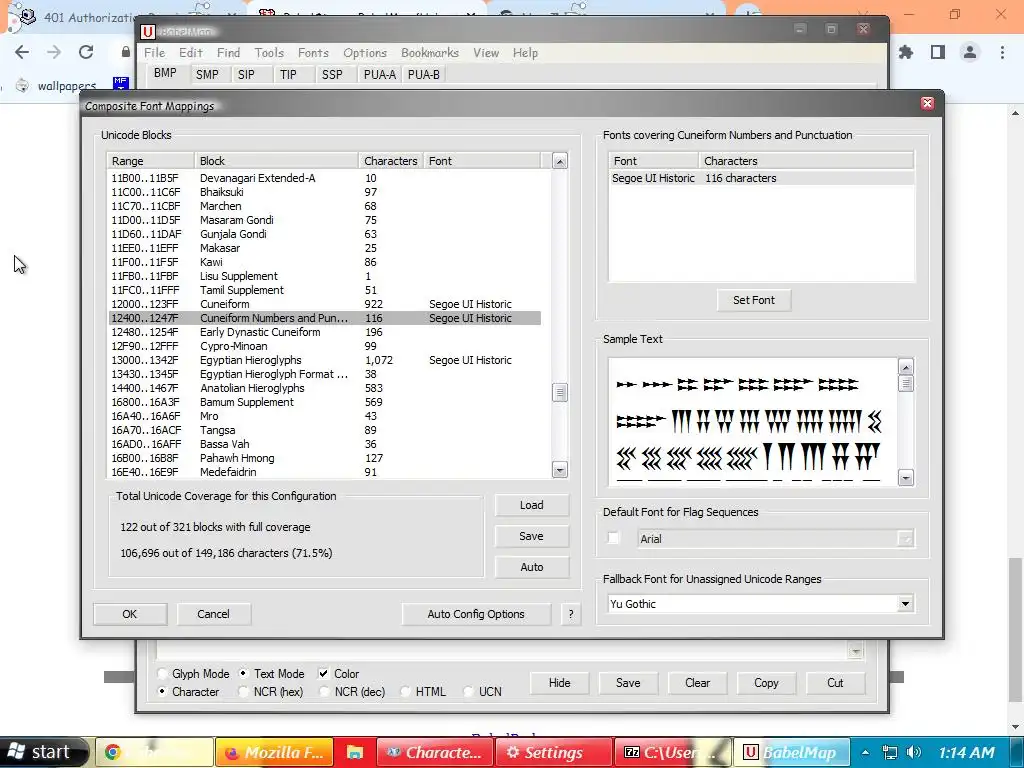Show hidden tray icons arrow
The width and height of the screenshot is (1024, 768).
(865, 752)
